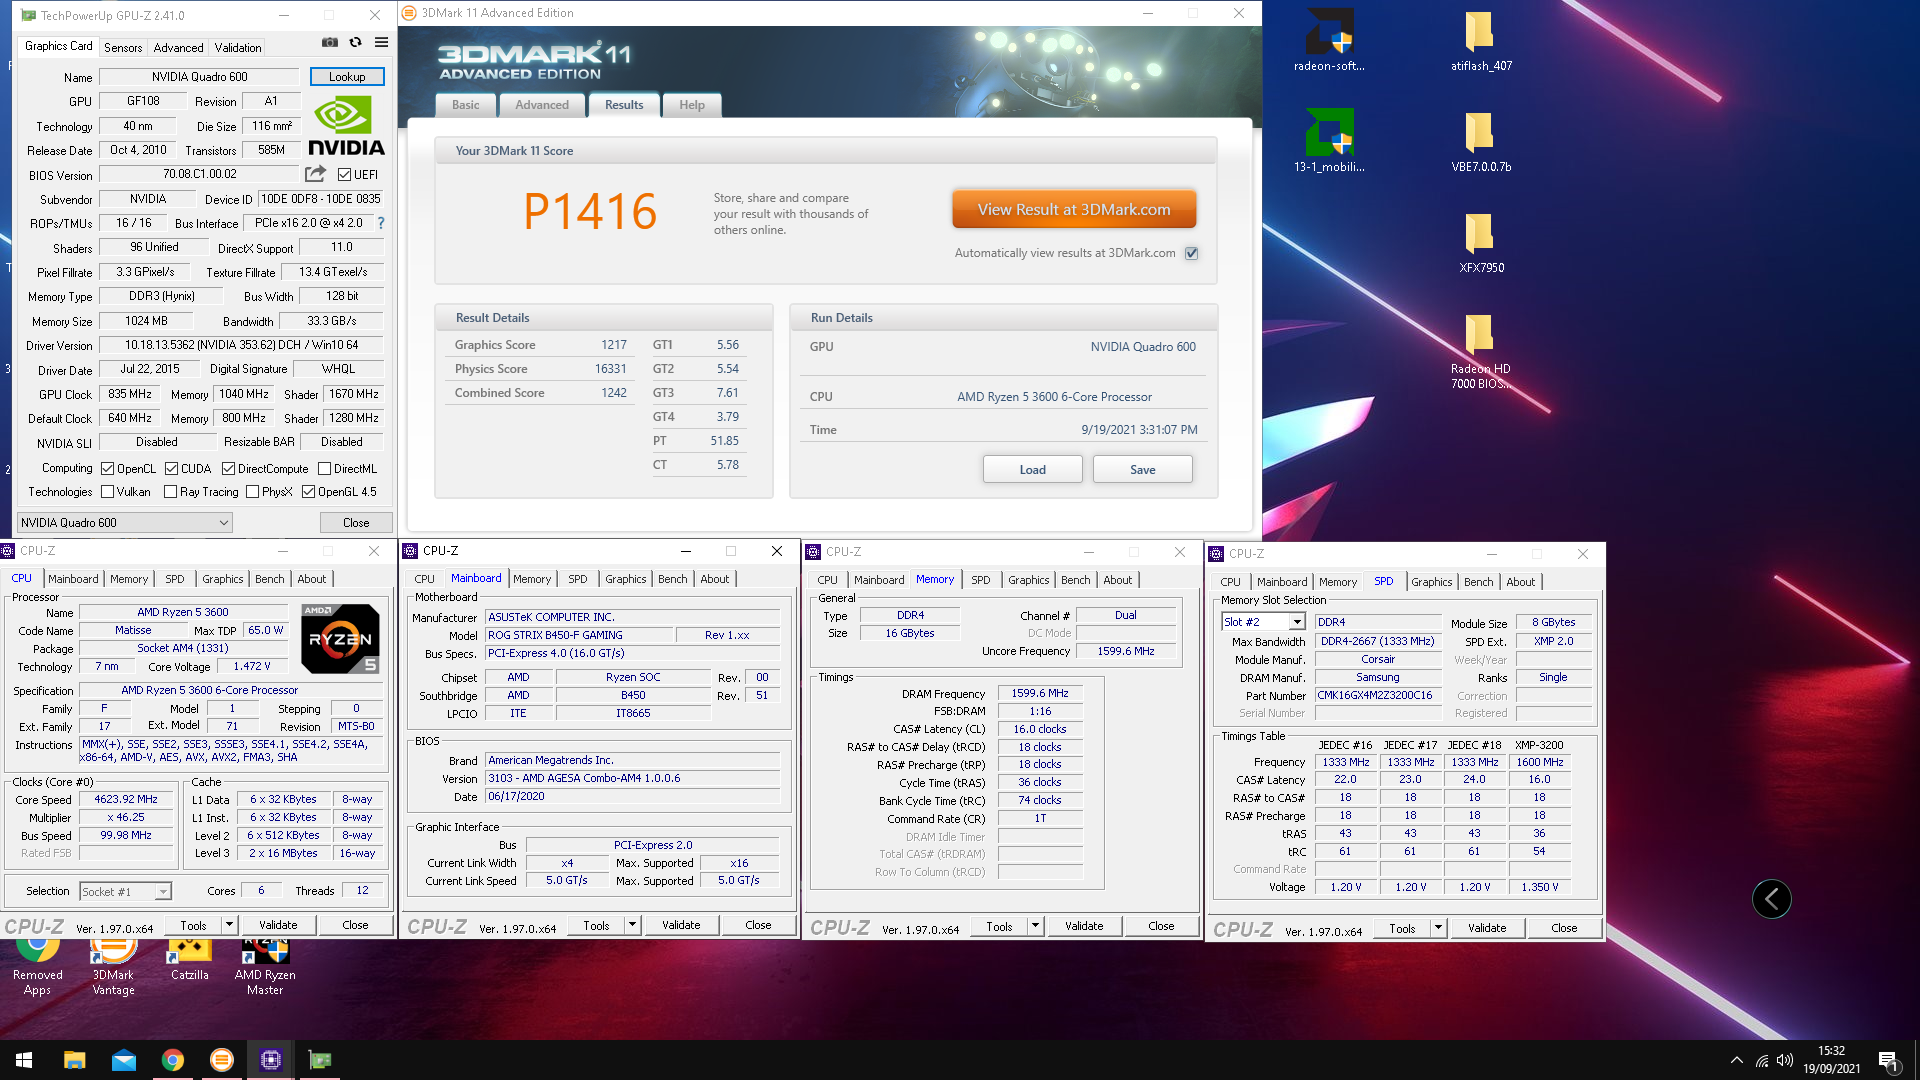Click Validate in the CPU-Z Memory window
The image size is (1920, 1080).
point(1084,926)
